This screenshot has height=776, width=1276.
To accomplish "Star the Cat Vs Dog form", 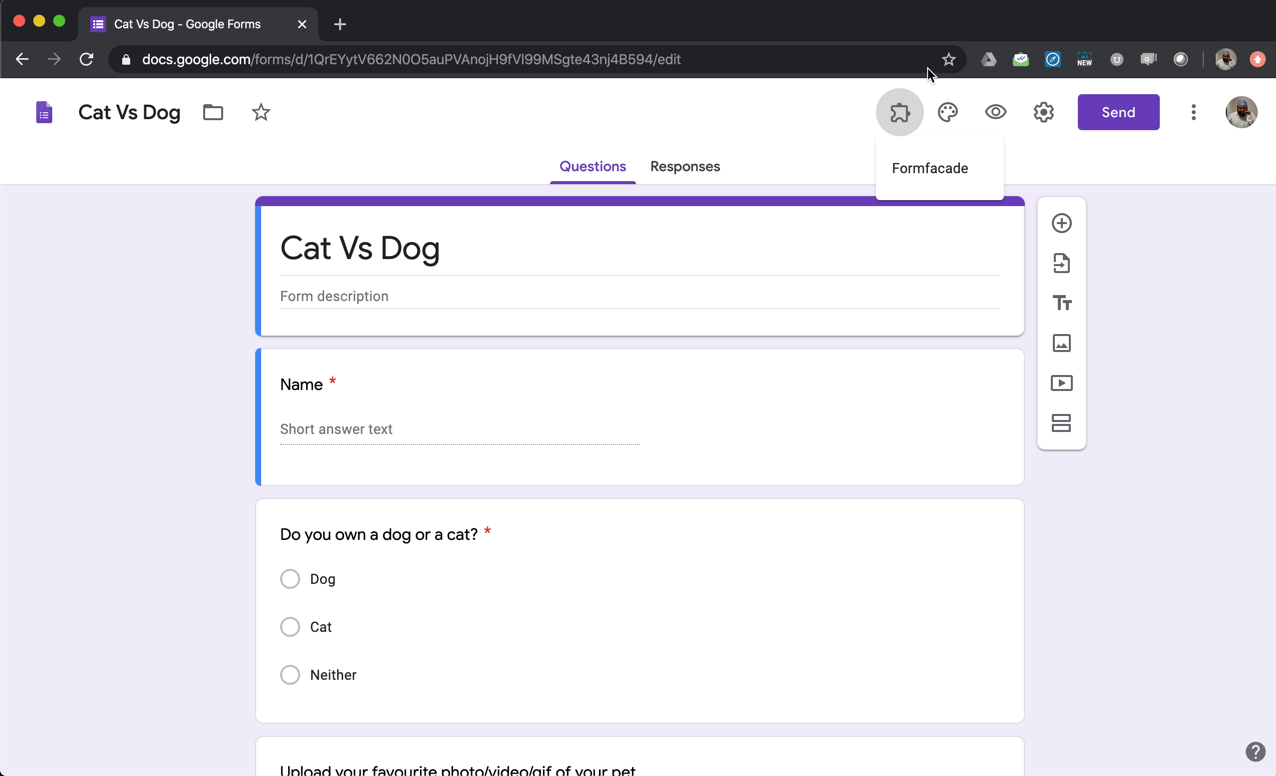I will click(x=261, y=112).
